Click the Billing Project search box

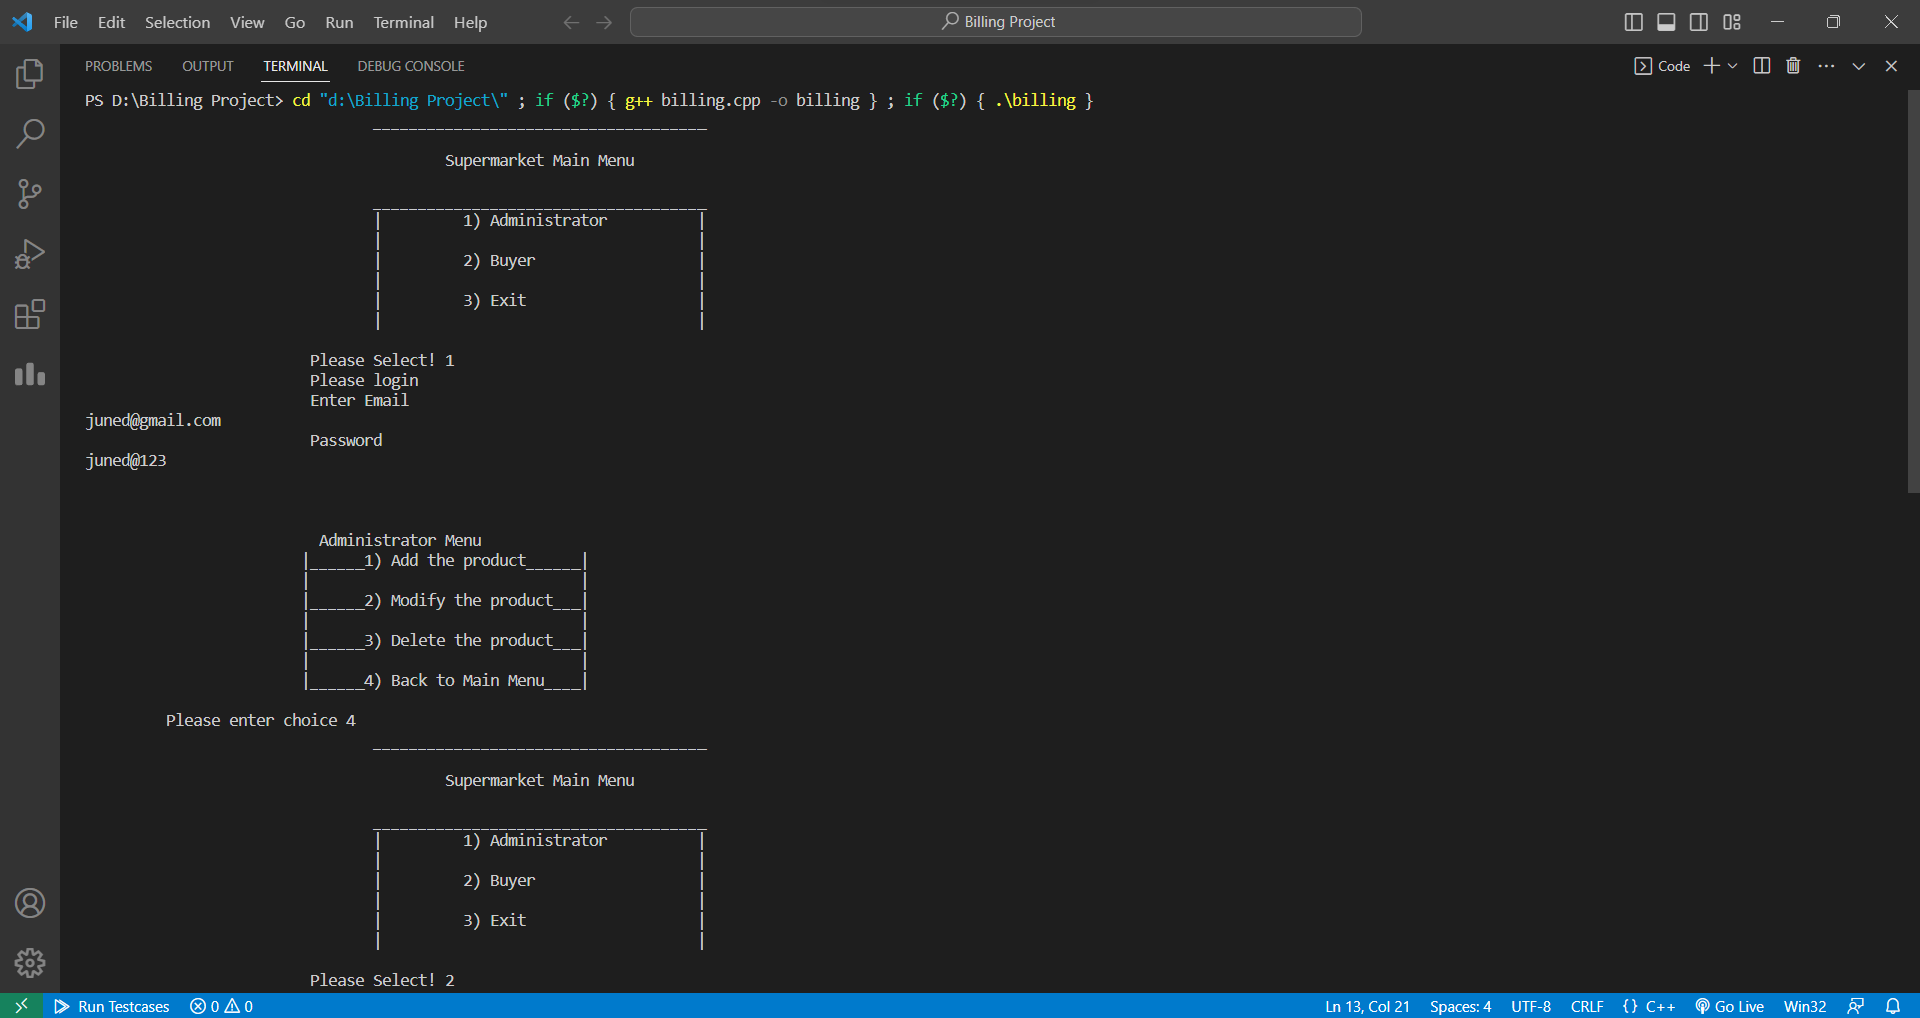pyautogui.click(x=996, y=21)
